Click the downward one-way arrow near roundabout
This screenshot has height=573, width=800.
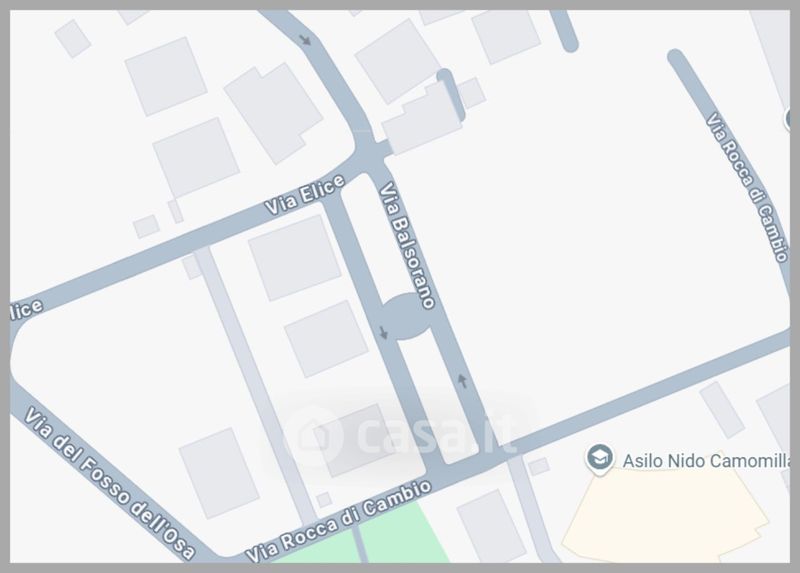click(384, 333)
